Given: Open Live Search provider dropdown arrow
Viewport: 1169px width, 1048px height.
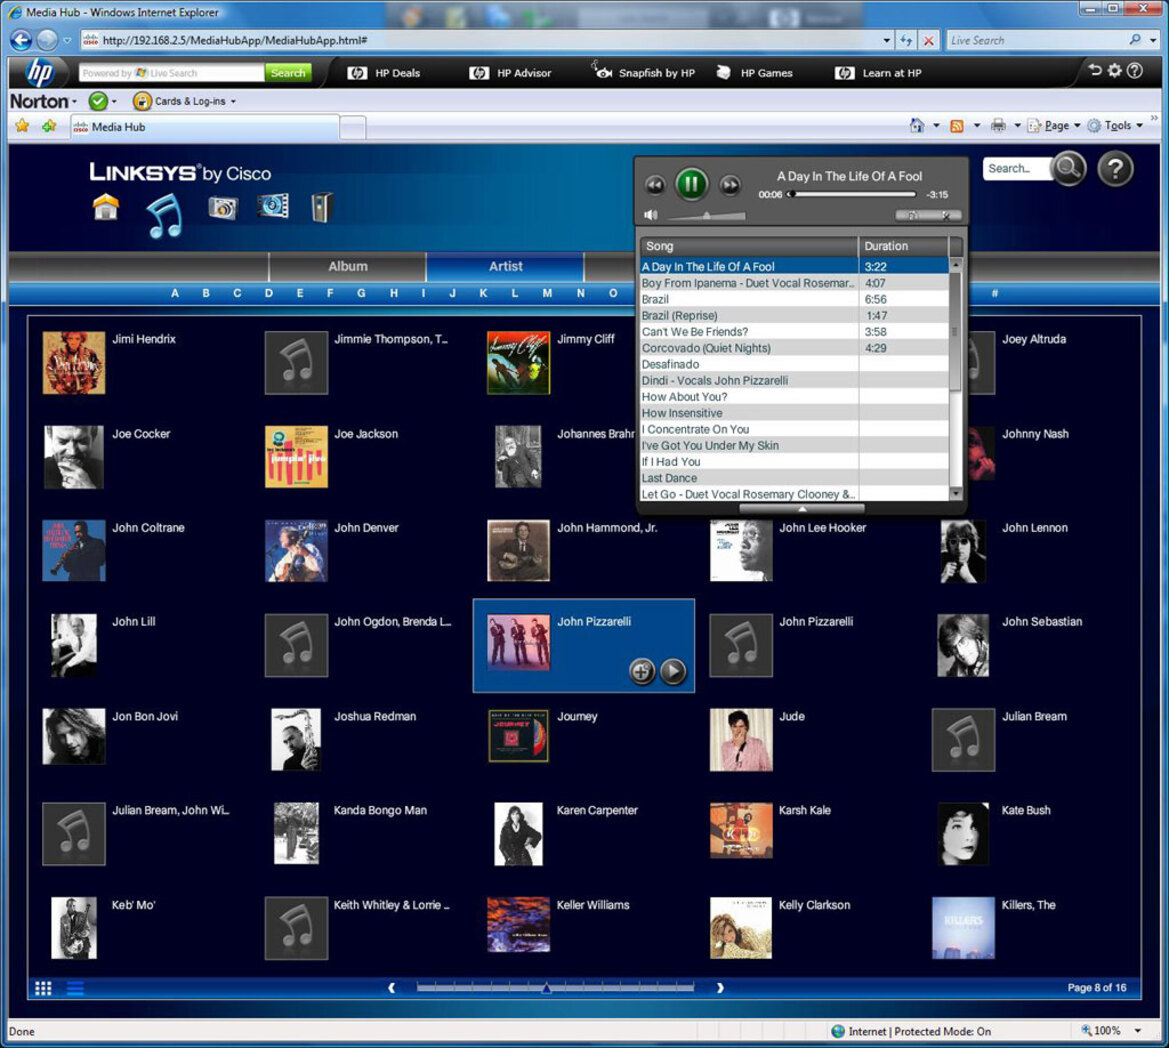Looking at the screenshot, I should tap(1153, 40).
